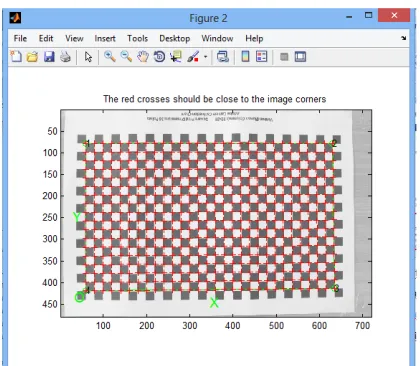Dock the figure using the menu bar arrow
The image size is (420, 366).
[x=404, y=38]
